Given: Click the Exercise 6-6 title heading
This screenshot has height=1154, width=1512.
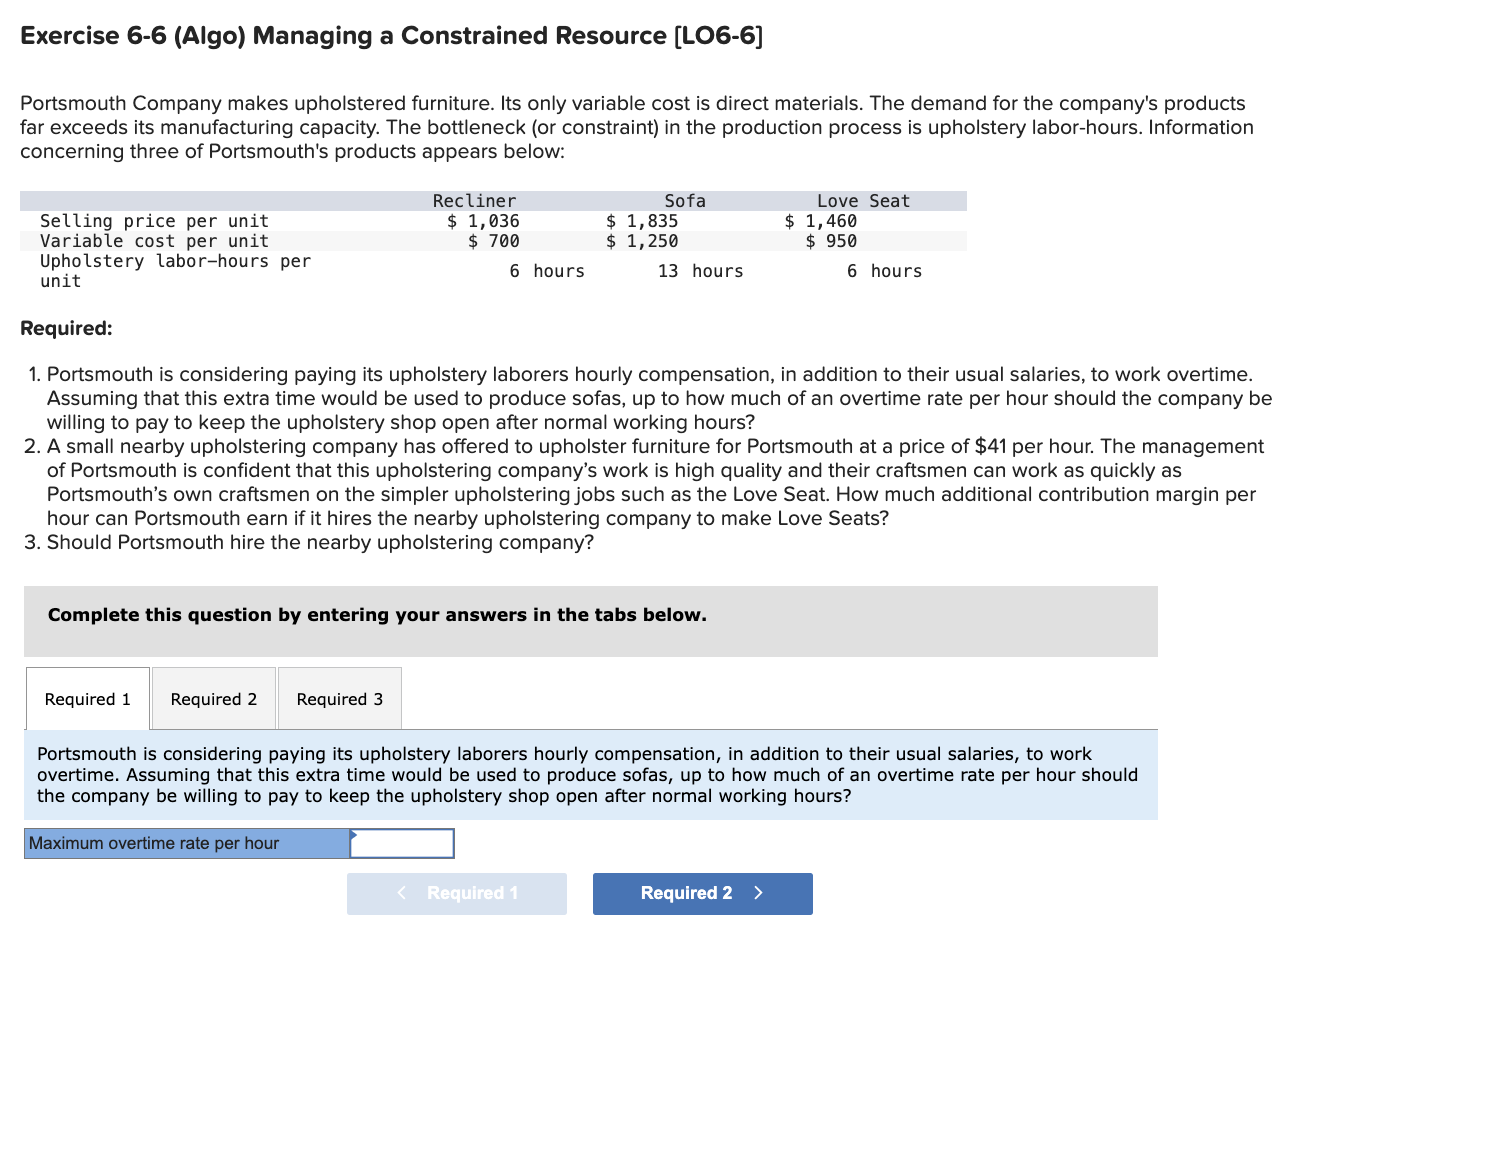Looking at the screenshot, I should [x=392, y=36].
